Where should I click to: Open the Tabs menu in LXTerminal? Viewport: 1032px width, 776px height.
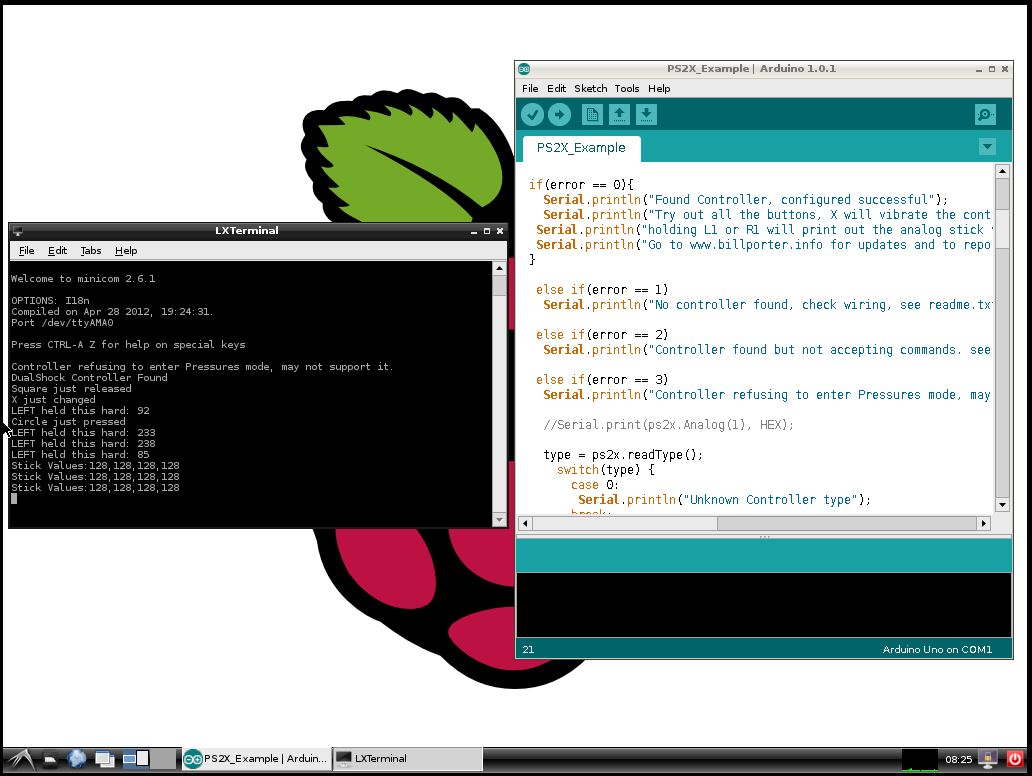(91, 251)
